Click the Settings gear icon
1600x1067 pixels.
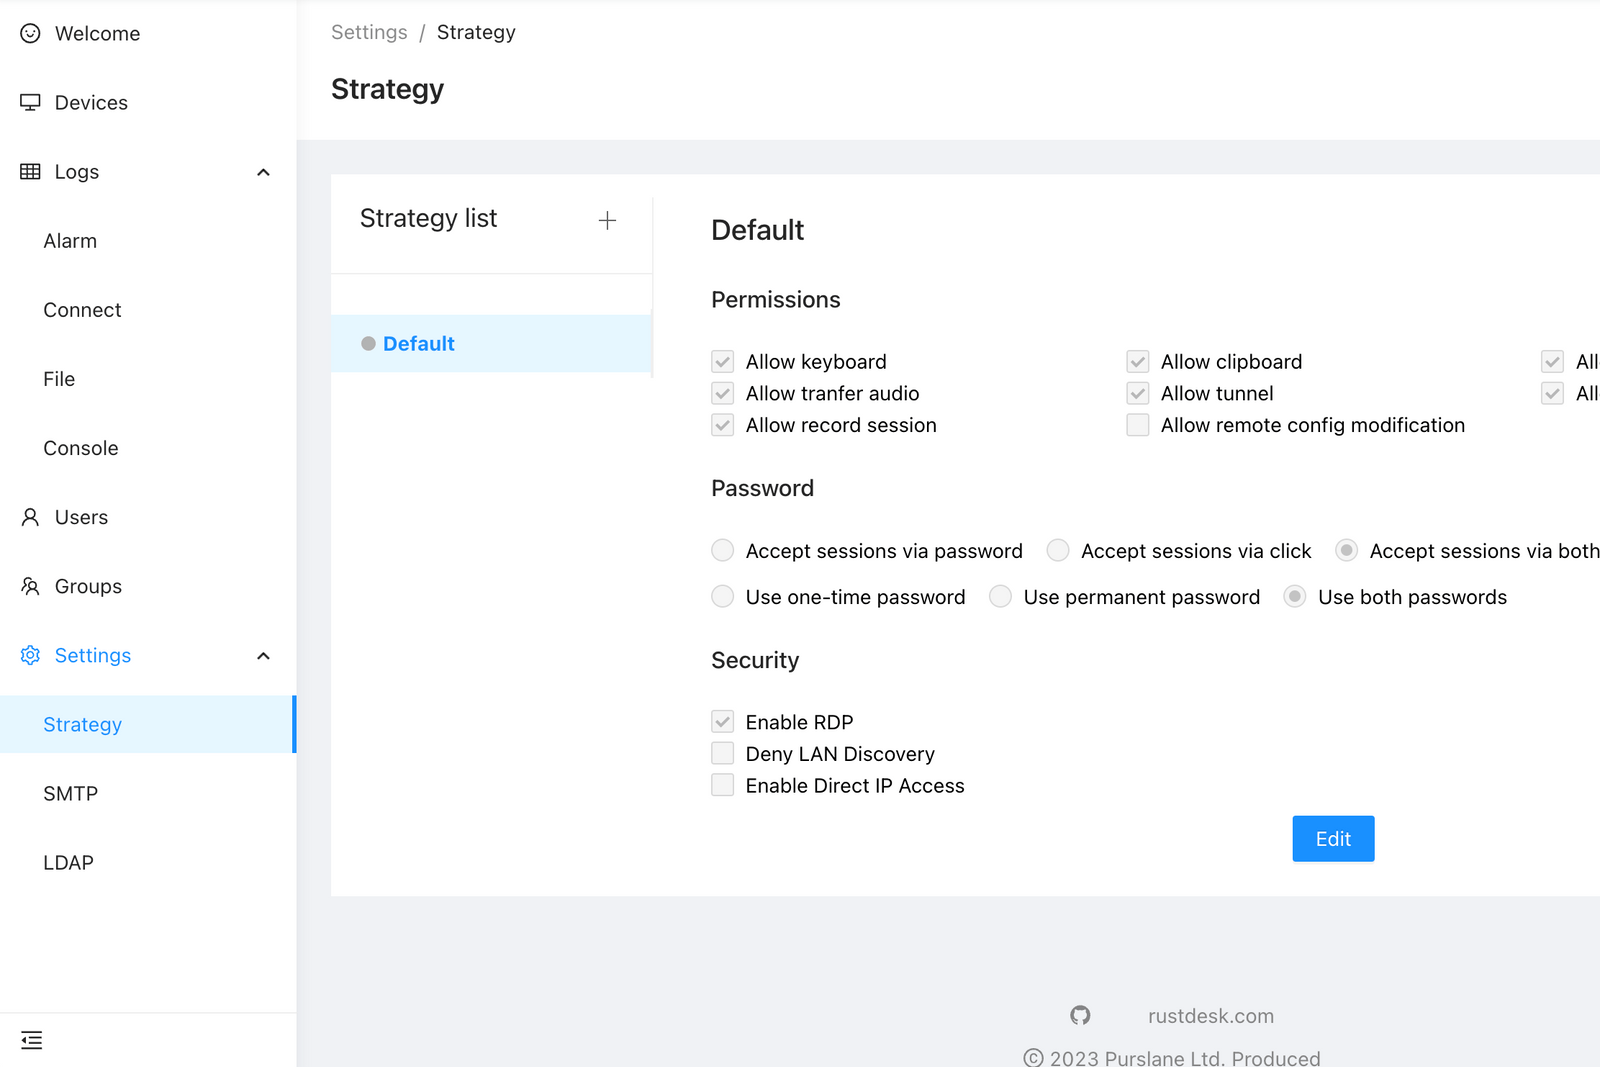(x=30, y=655)
